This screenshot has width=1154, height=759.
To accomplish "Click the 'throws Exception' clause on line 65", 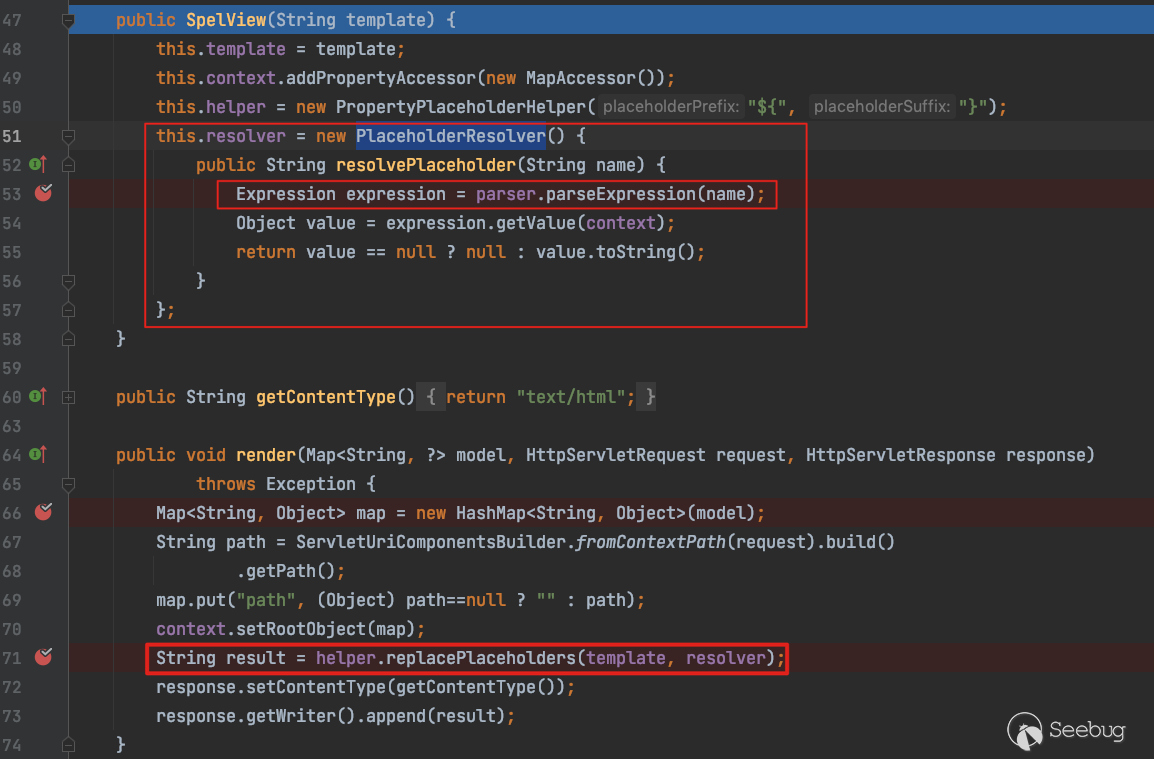I will 276,484.
